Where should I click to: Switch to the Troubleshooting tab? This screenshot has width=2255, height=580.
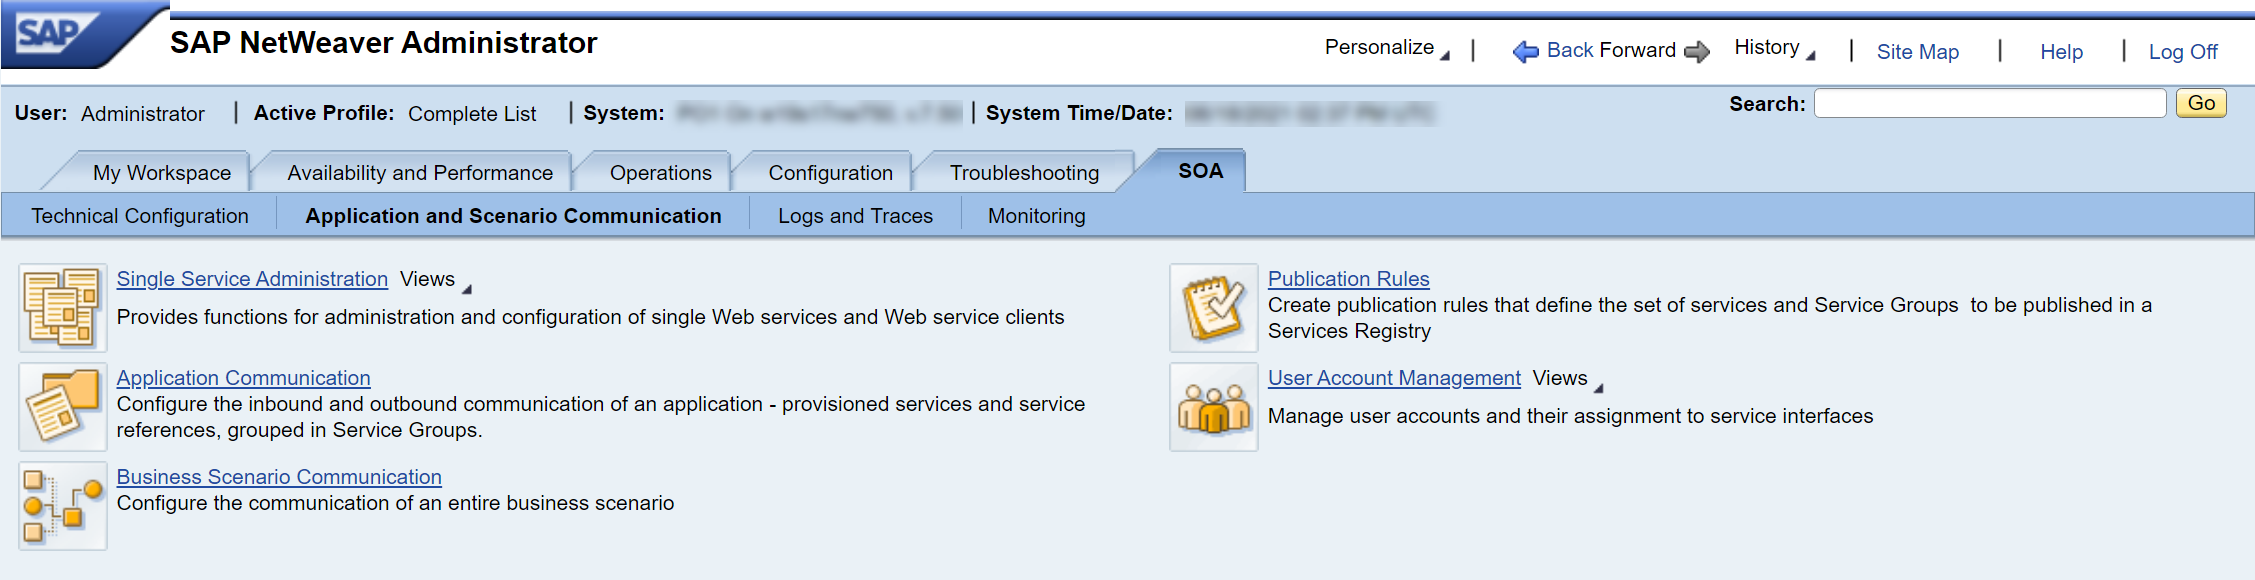[1024, 173]
